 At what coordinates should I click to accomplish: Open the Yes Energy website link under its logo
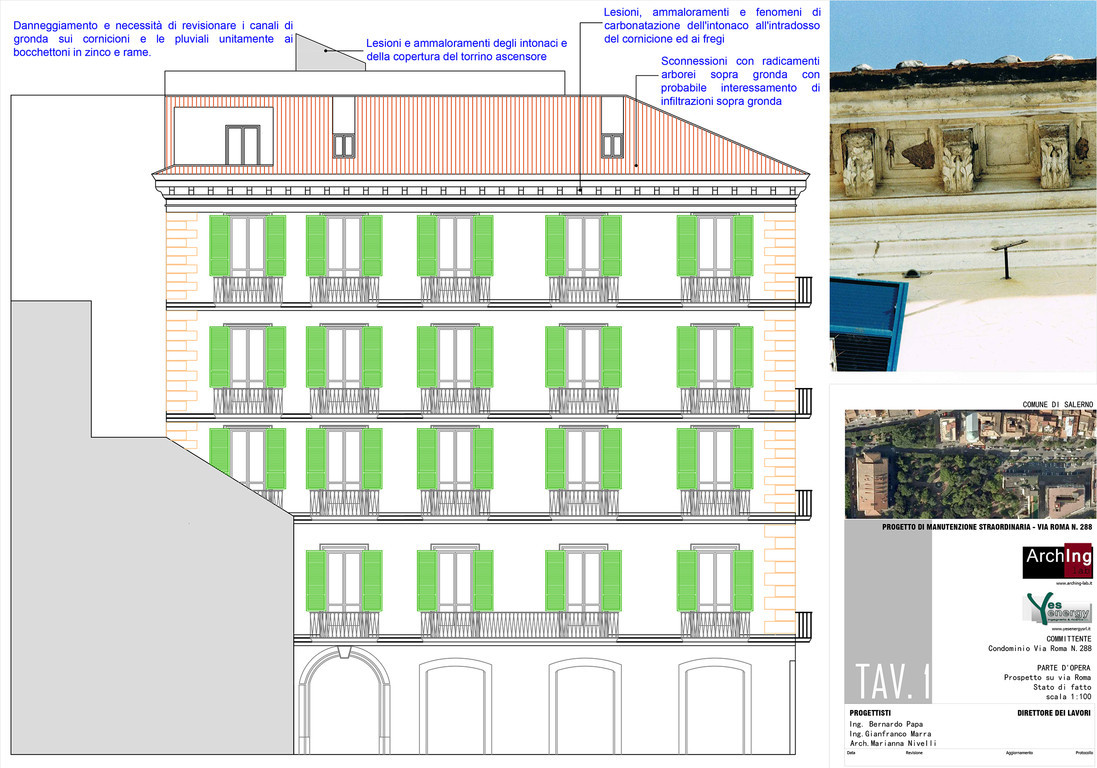[x=1070, y=629]
